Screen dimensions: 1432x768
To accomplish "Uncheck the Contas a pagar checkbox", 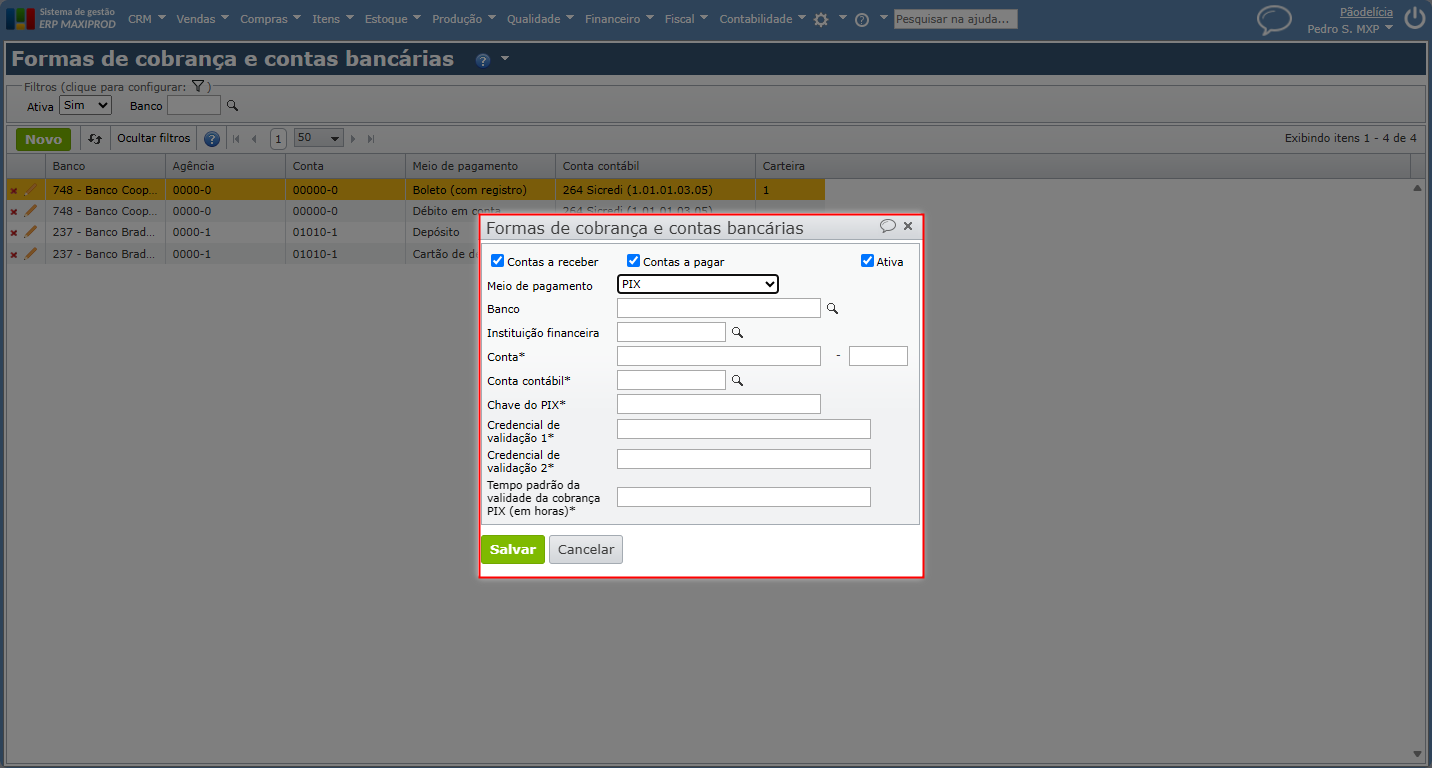I will tap(633, 261).
